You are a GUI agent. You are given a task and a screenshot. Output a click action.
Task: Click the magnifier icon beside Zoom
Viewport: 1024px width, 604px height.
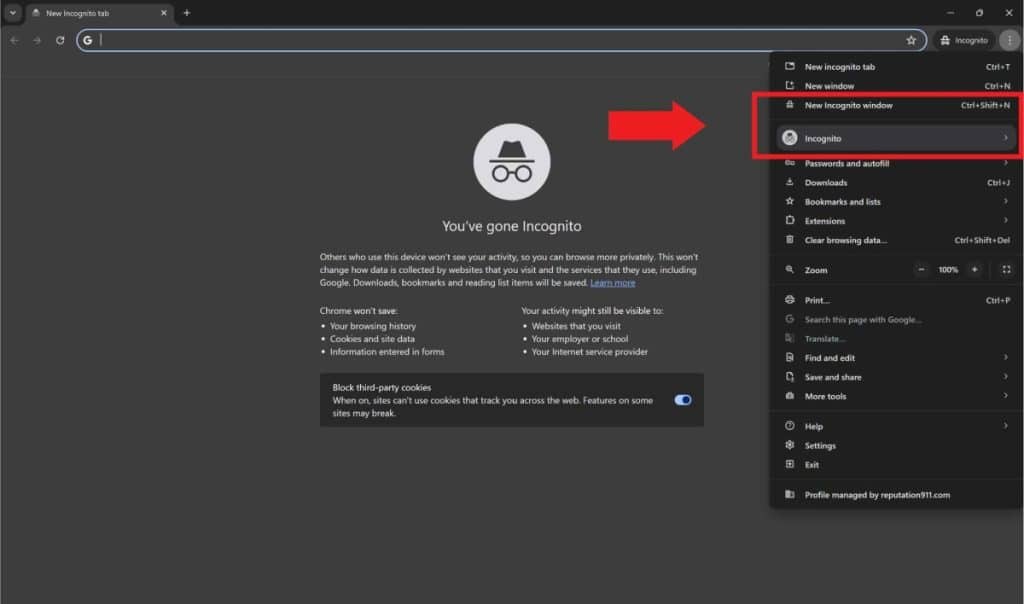click(790, 269)
